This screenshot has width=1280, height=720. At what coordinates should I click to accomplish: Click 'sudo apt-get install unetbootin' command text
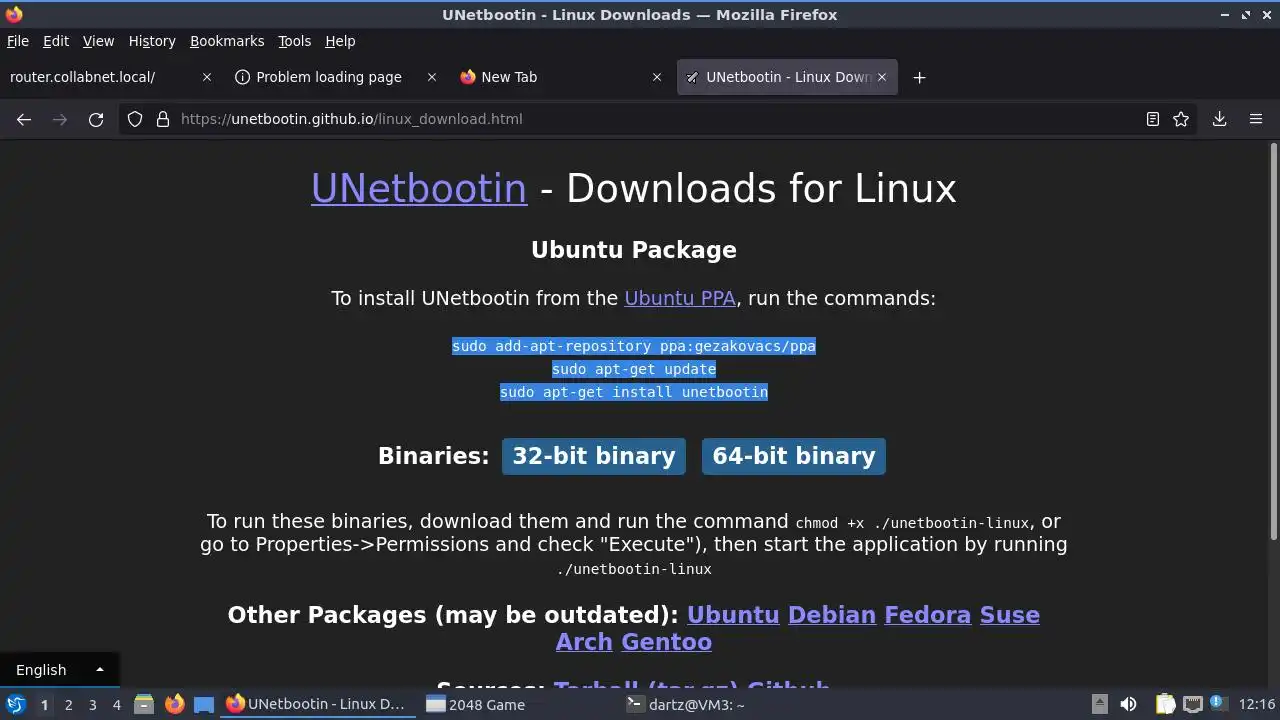point(634,392)
